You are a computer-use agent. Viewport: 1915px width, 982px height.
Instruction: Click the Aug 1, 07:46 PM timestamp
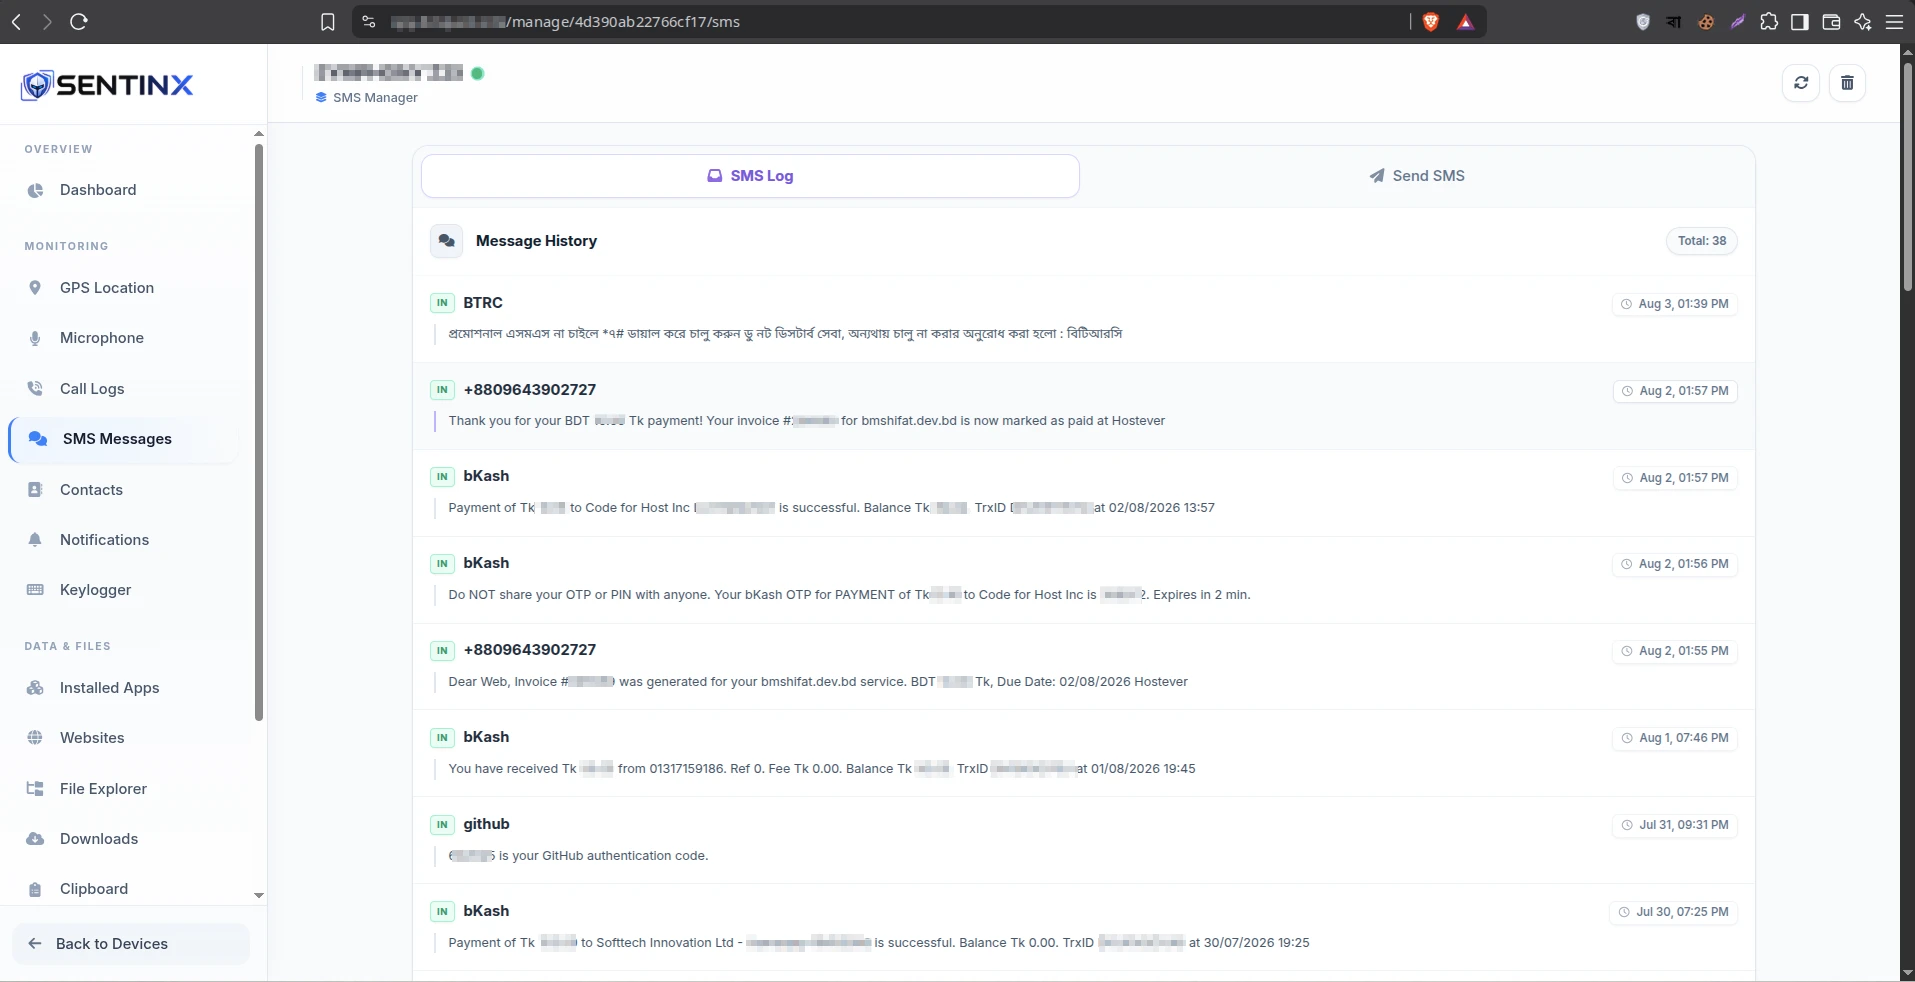pos(1675,738)
